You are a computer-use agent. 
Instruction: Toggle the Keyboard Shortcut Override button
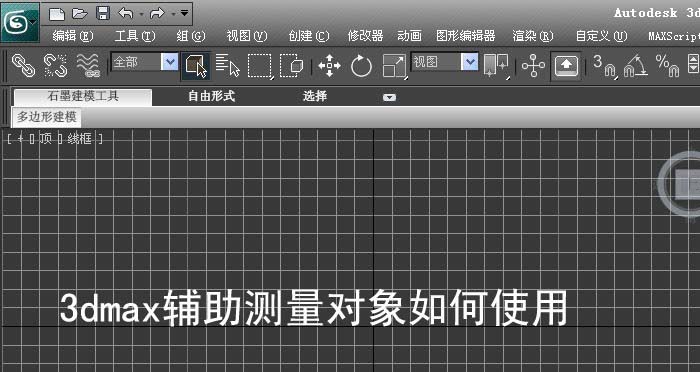[566, 66]
